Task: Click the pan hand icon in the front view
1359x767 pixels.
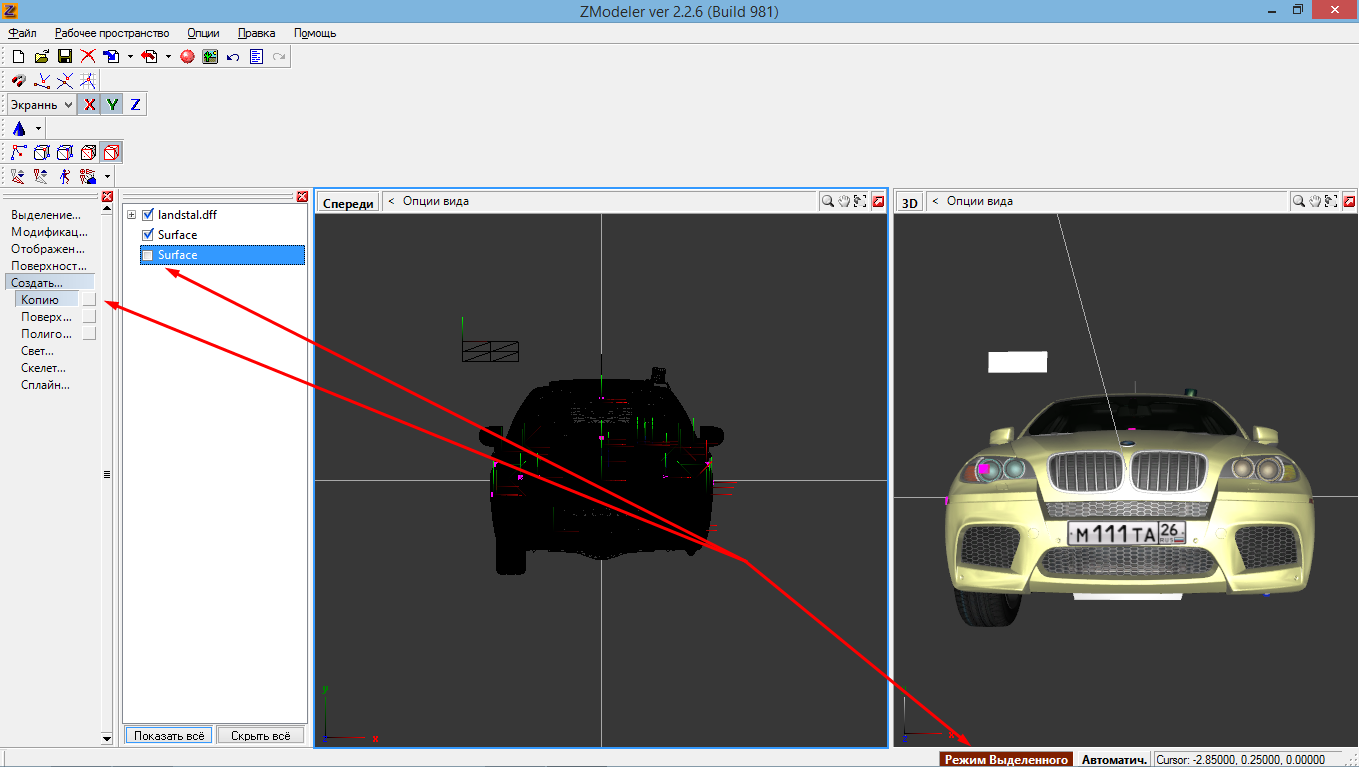Action: [844, 201]
